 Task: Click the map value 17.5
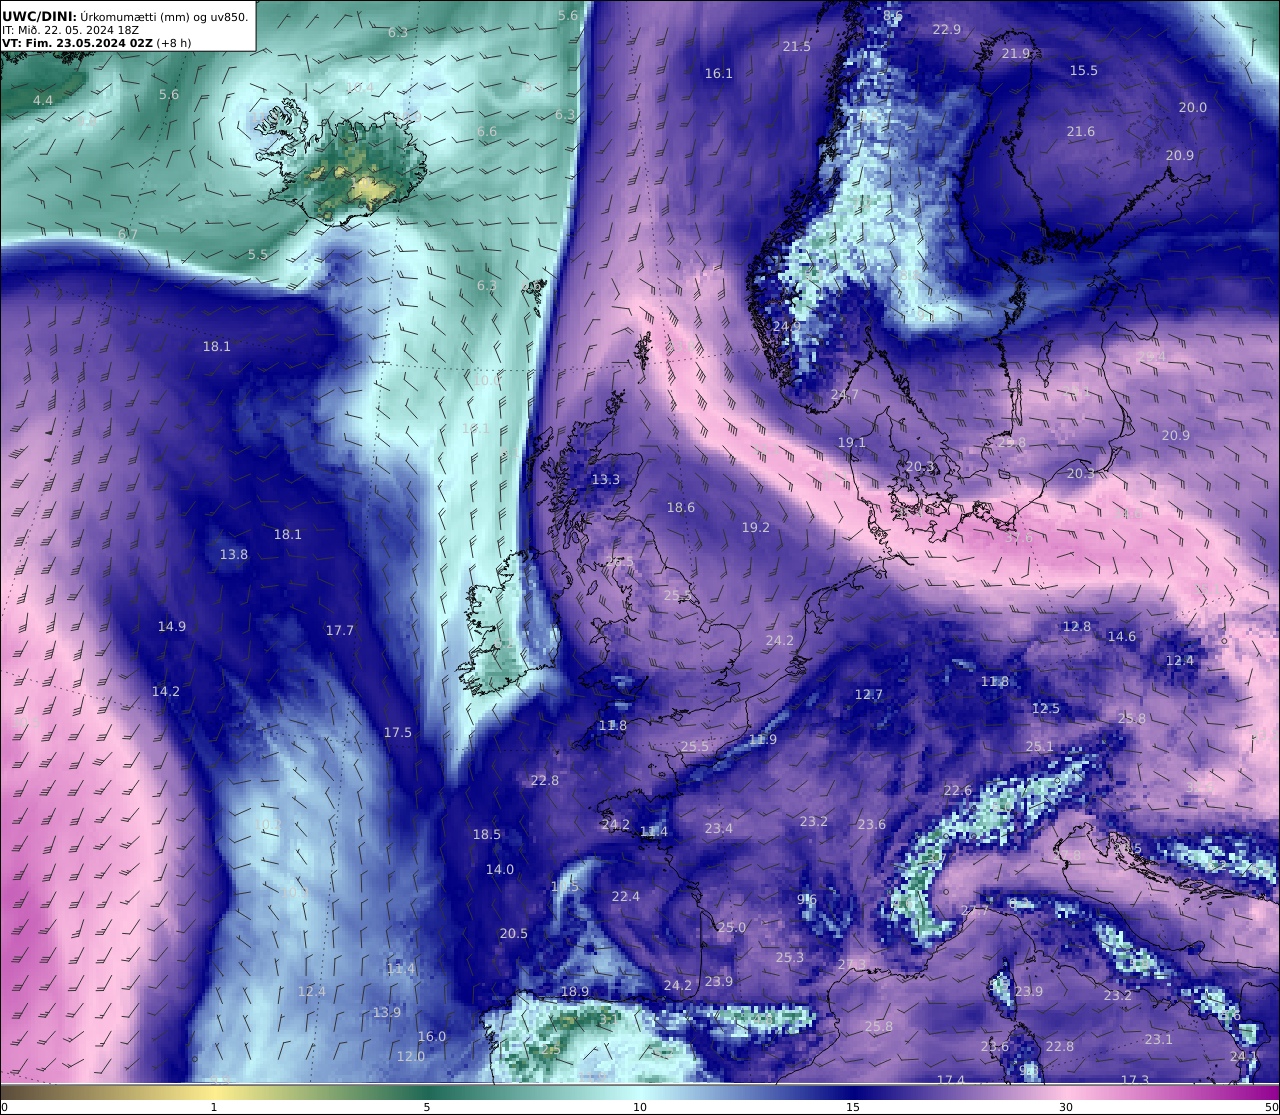(x=398, y=733)
